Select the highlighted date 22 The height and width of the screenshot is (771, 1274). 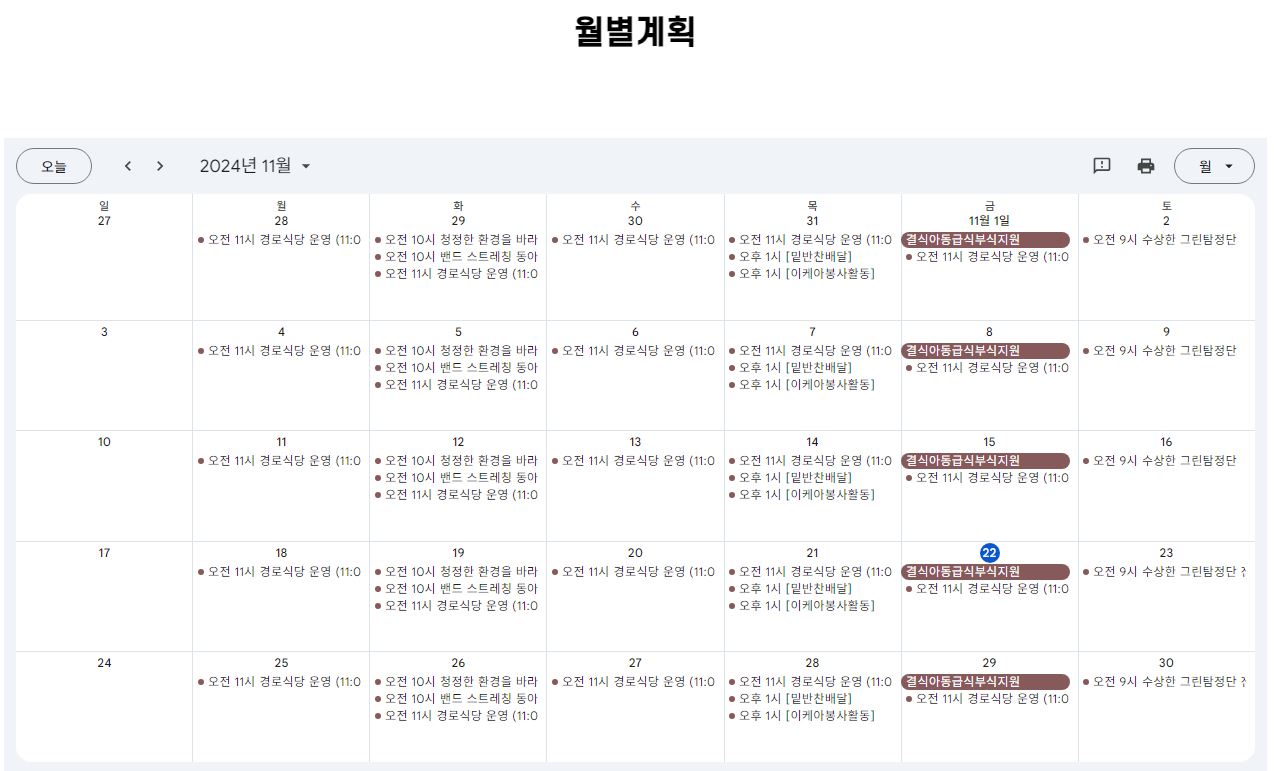pyautogui.click(x=989, y=553)
